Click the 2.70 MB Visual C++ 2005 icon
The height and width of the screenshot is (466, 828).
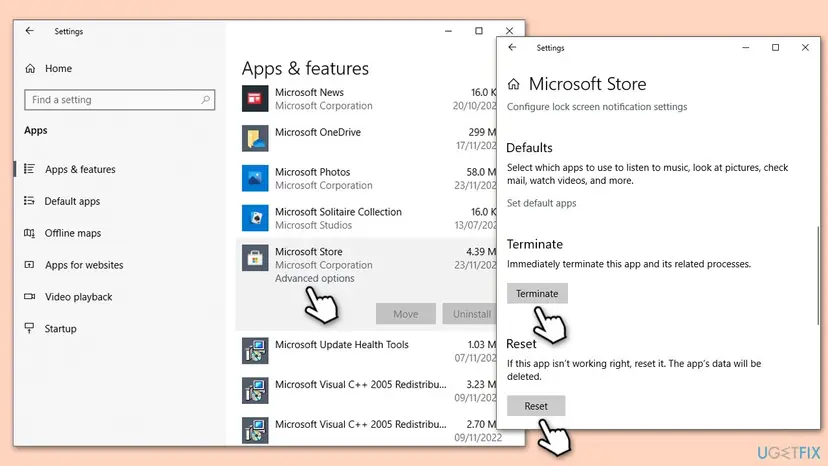click(255, 431)
